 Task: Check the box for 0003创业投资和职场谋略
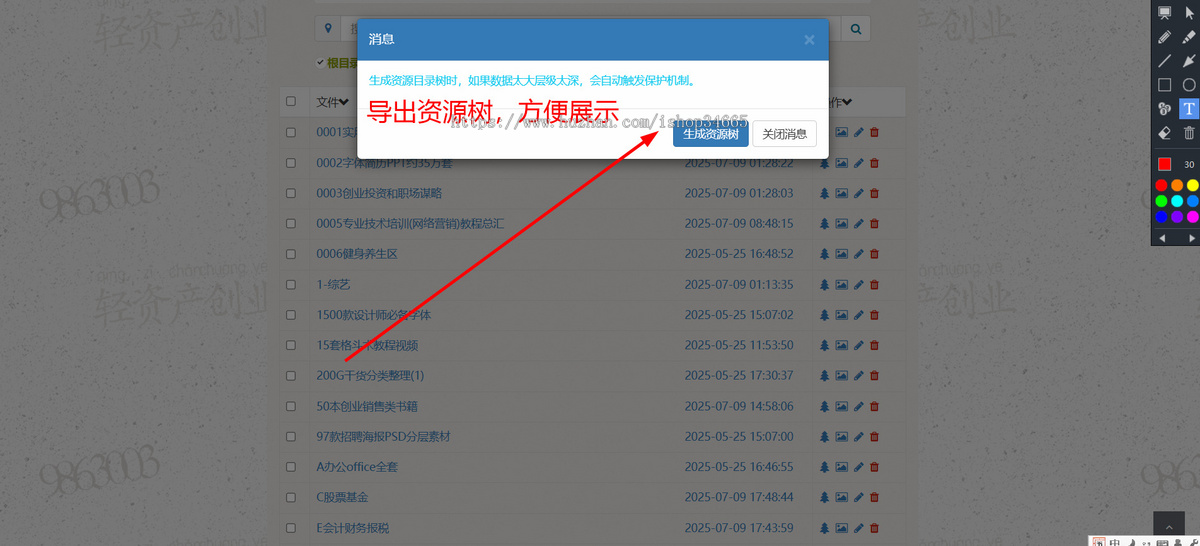click(291, 193)
